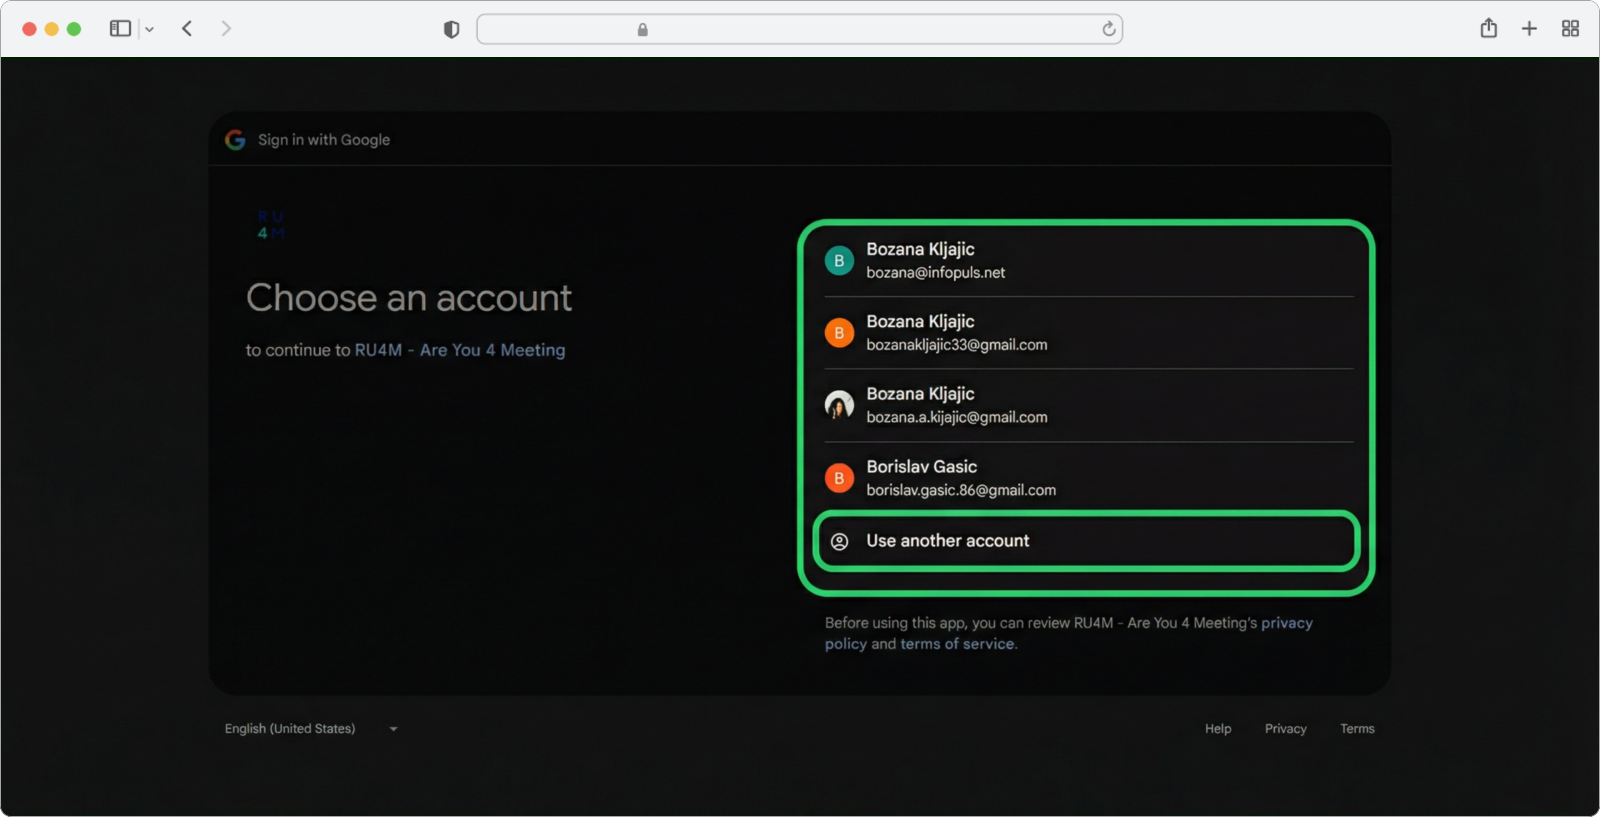Click Use another account
Viewport: 1600px width, 817px height.
(x=1086, y=541)
